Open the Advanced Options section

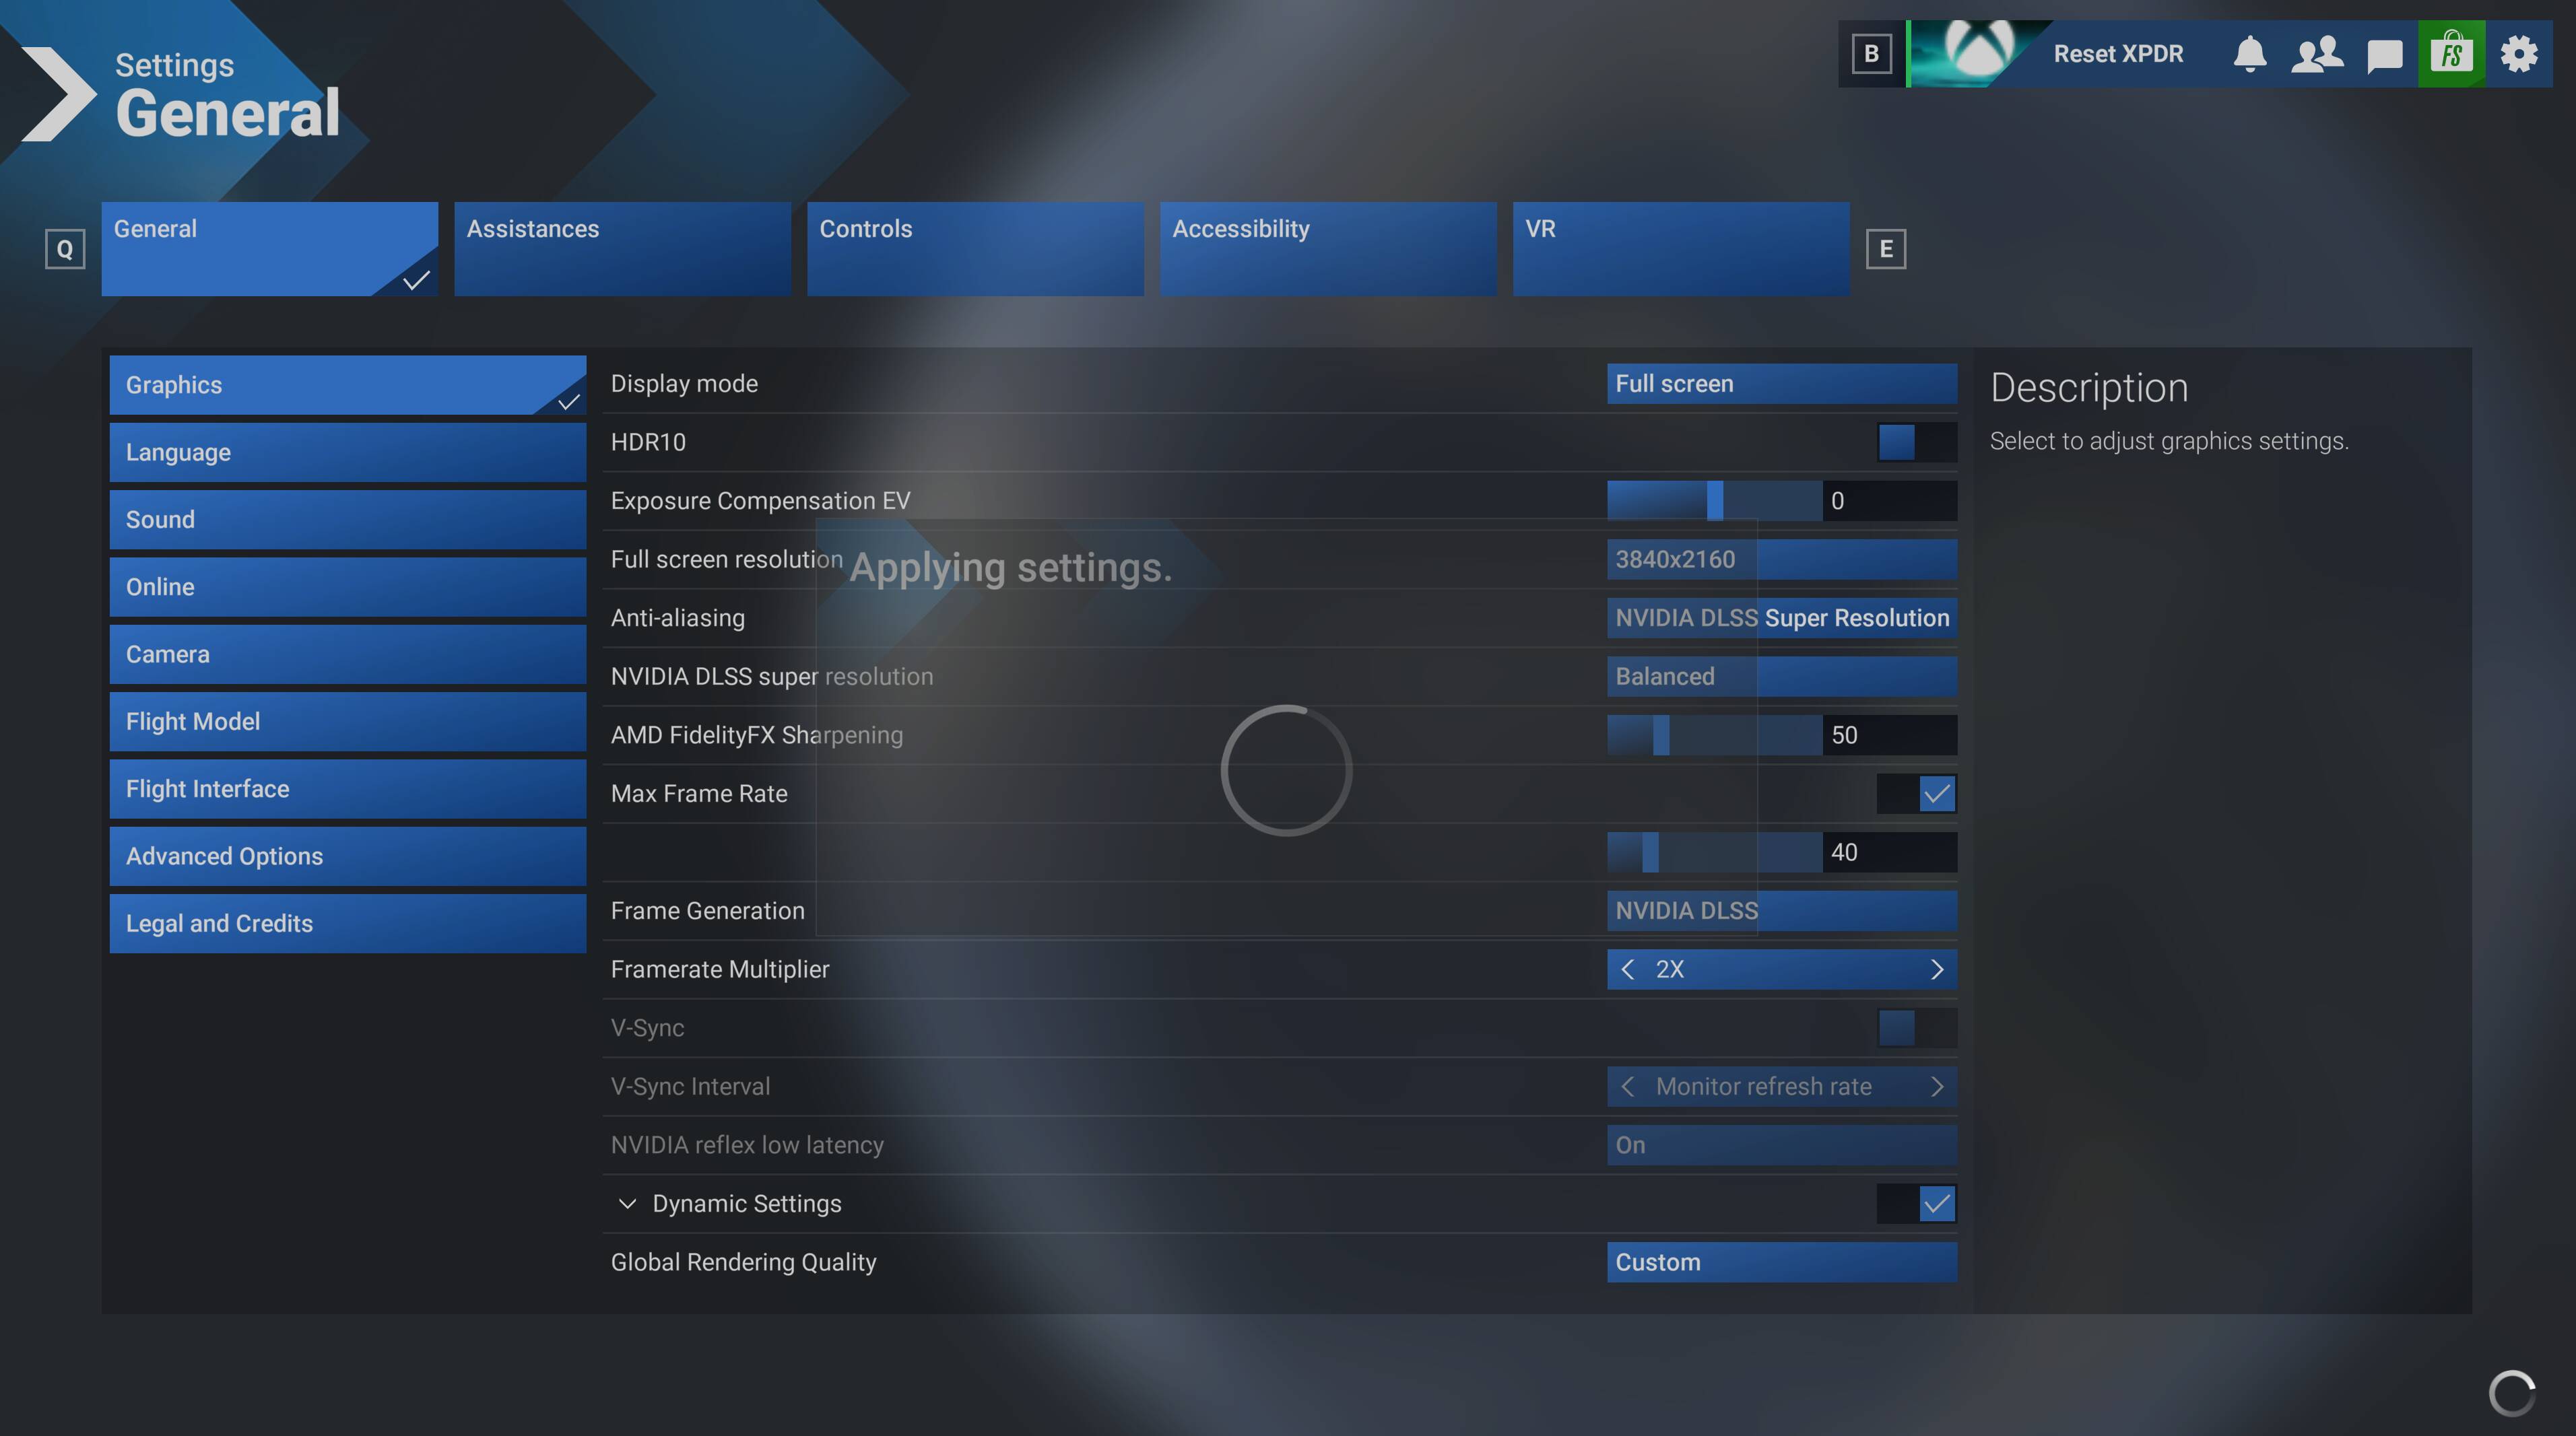coord(348,857)
